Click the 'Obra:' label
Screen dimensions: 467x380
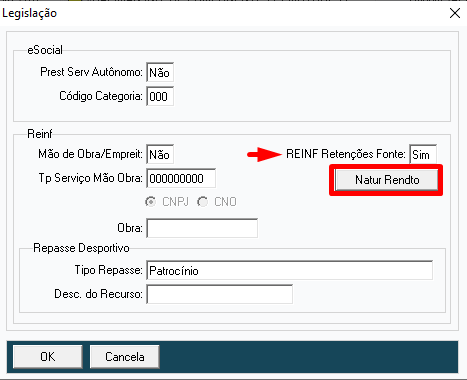coord(130,228)
